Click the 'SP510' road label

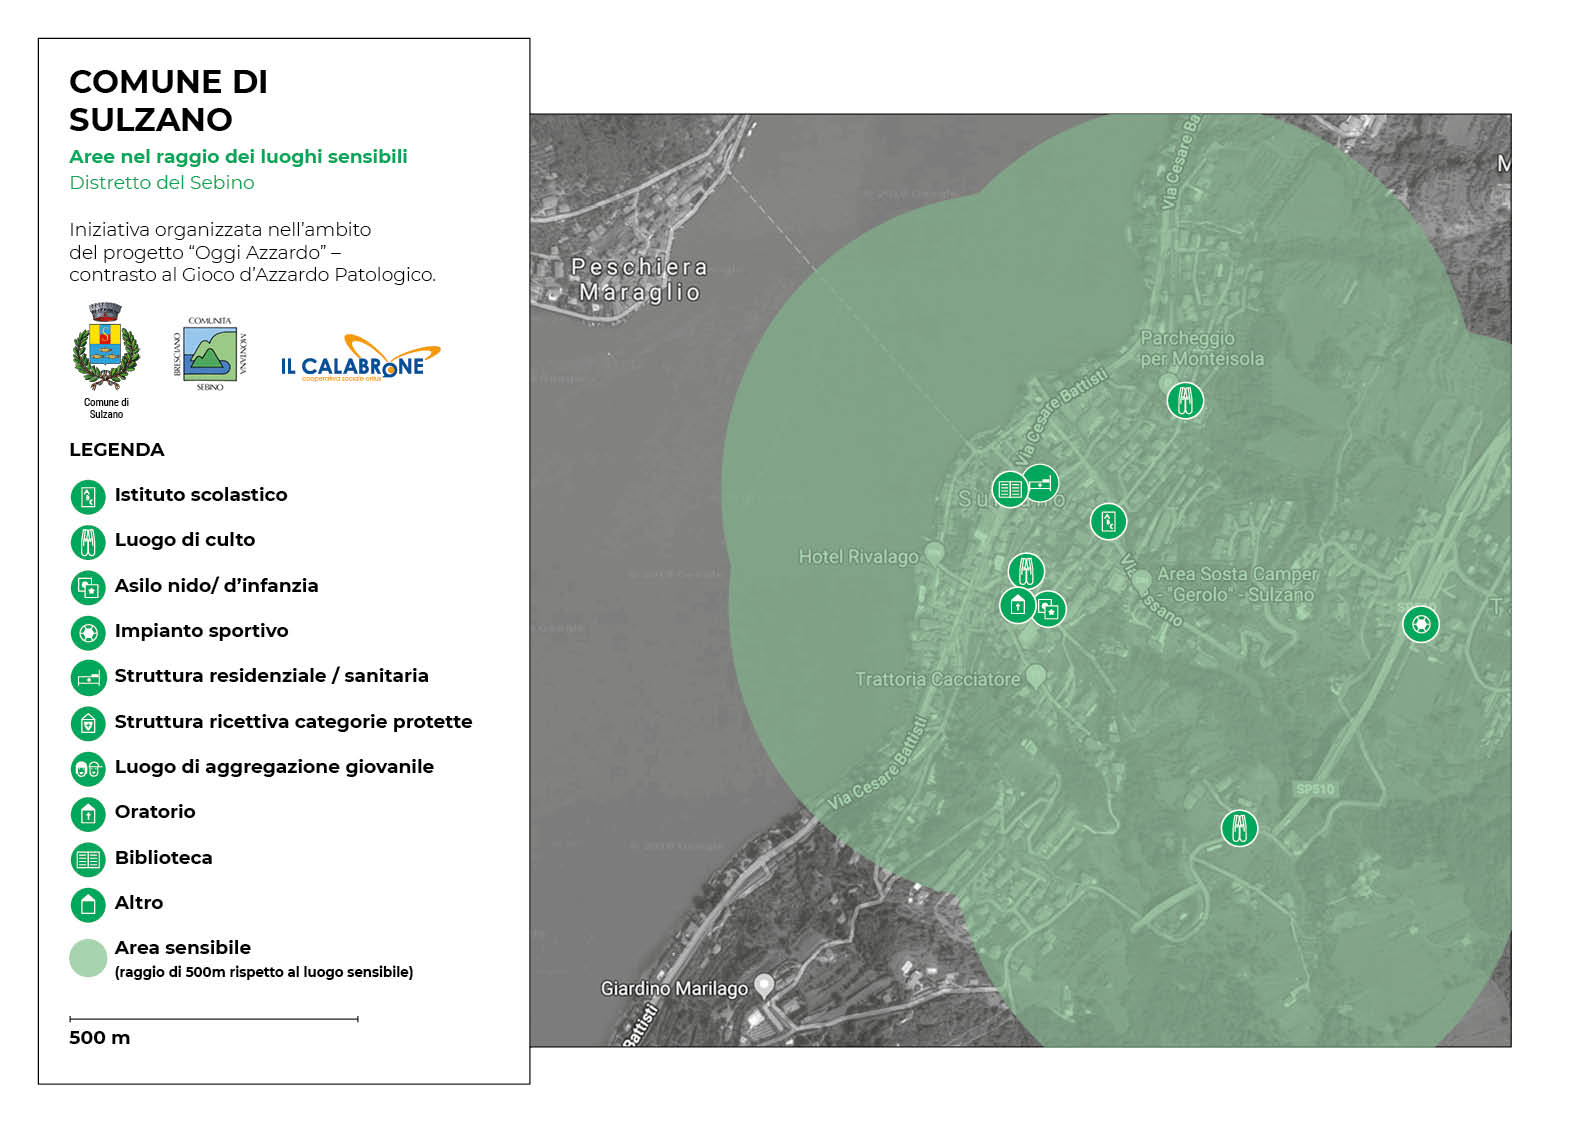coord(1315,789)
